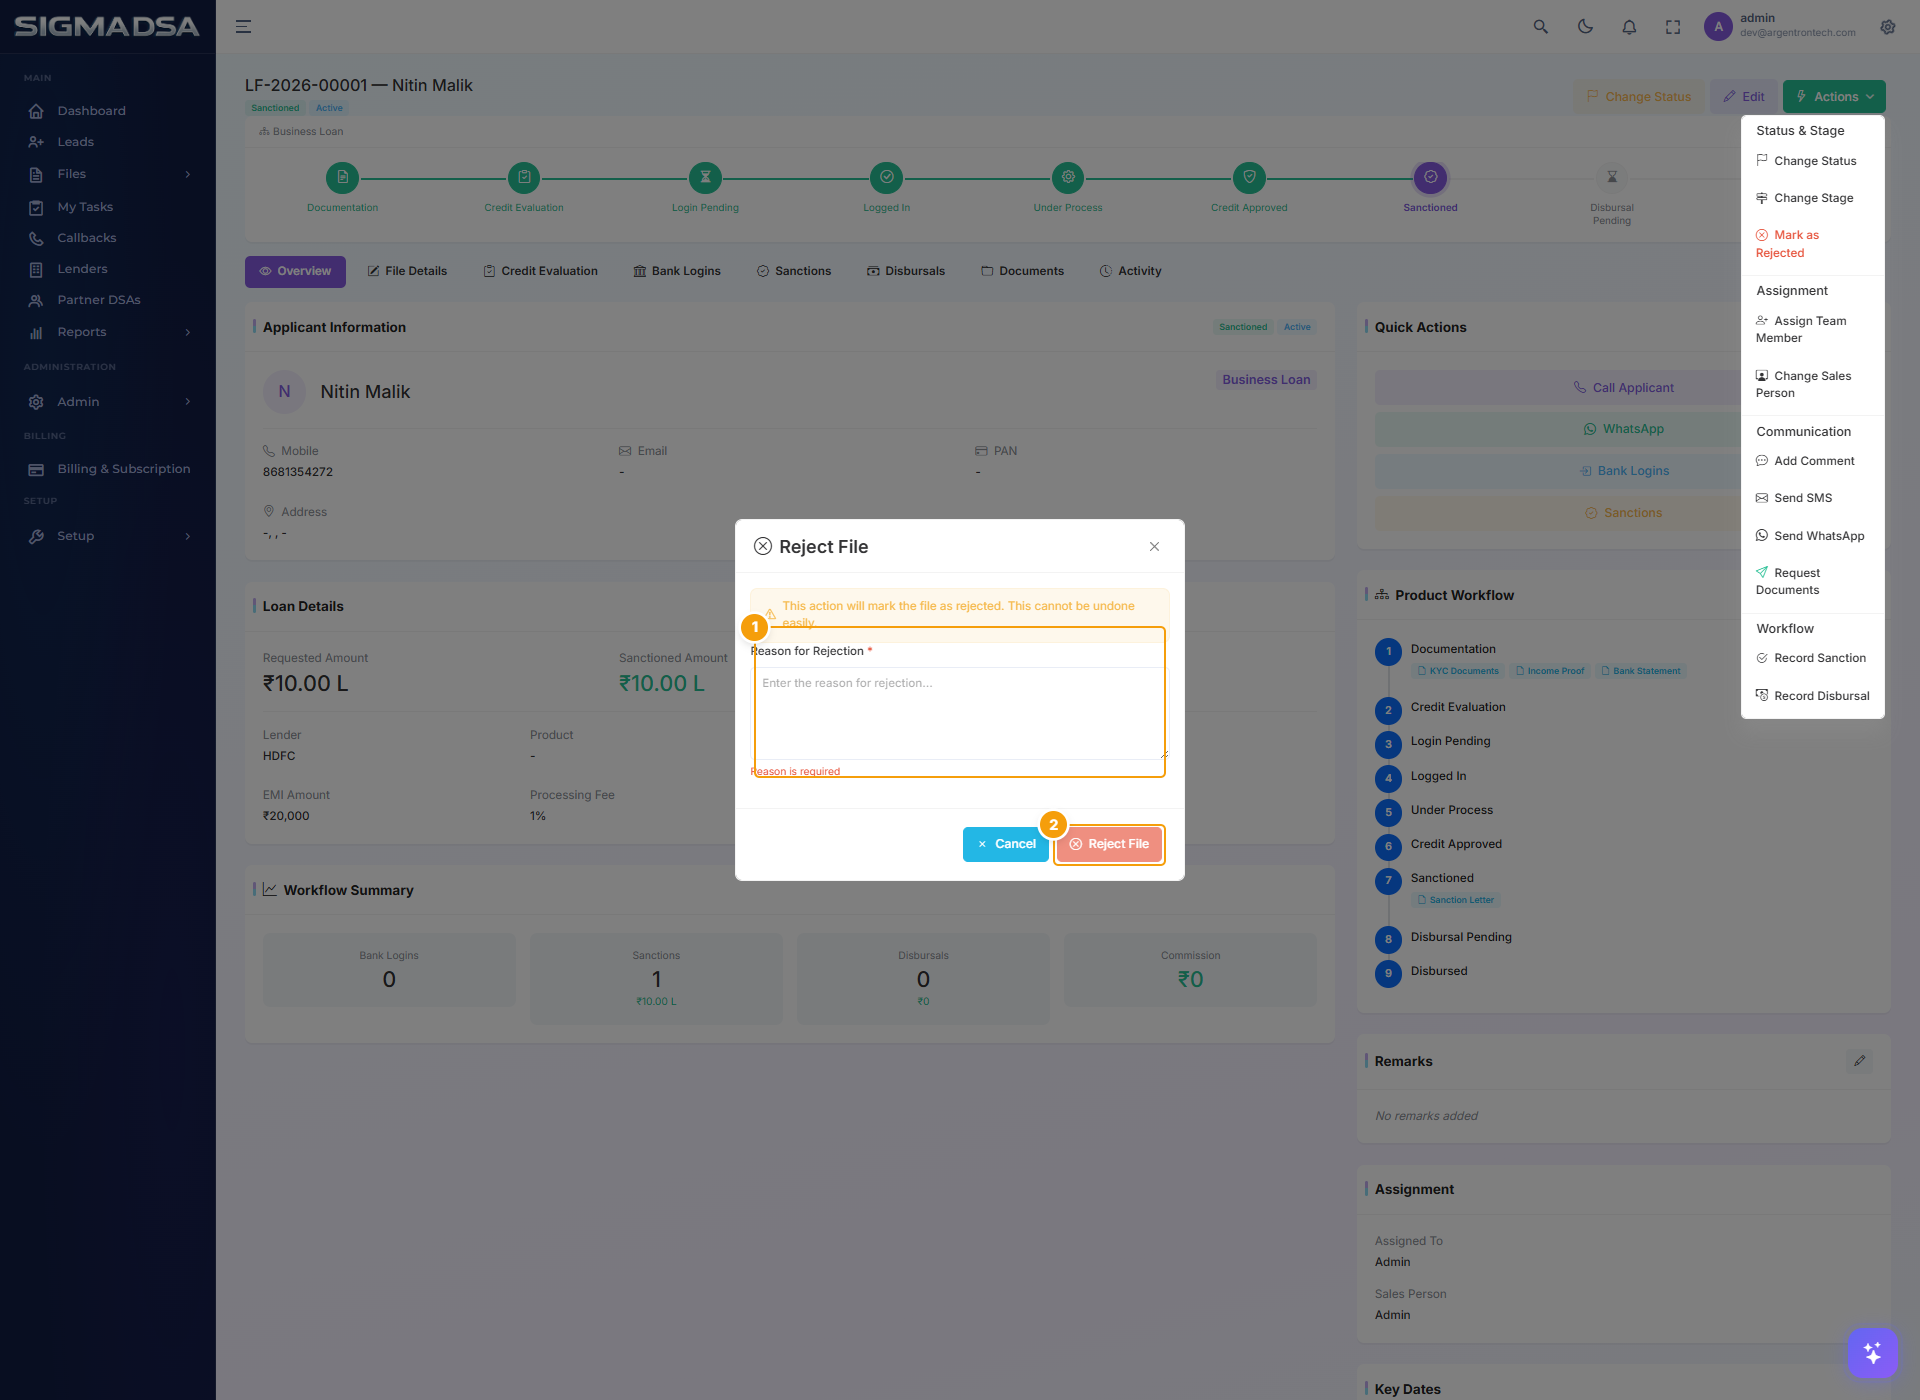This screenshot has height=1400, width=1920.
Task: Click the Sanctioned stage circle
Action: (x=1430, y=177)
